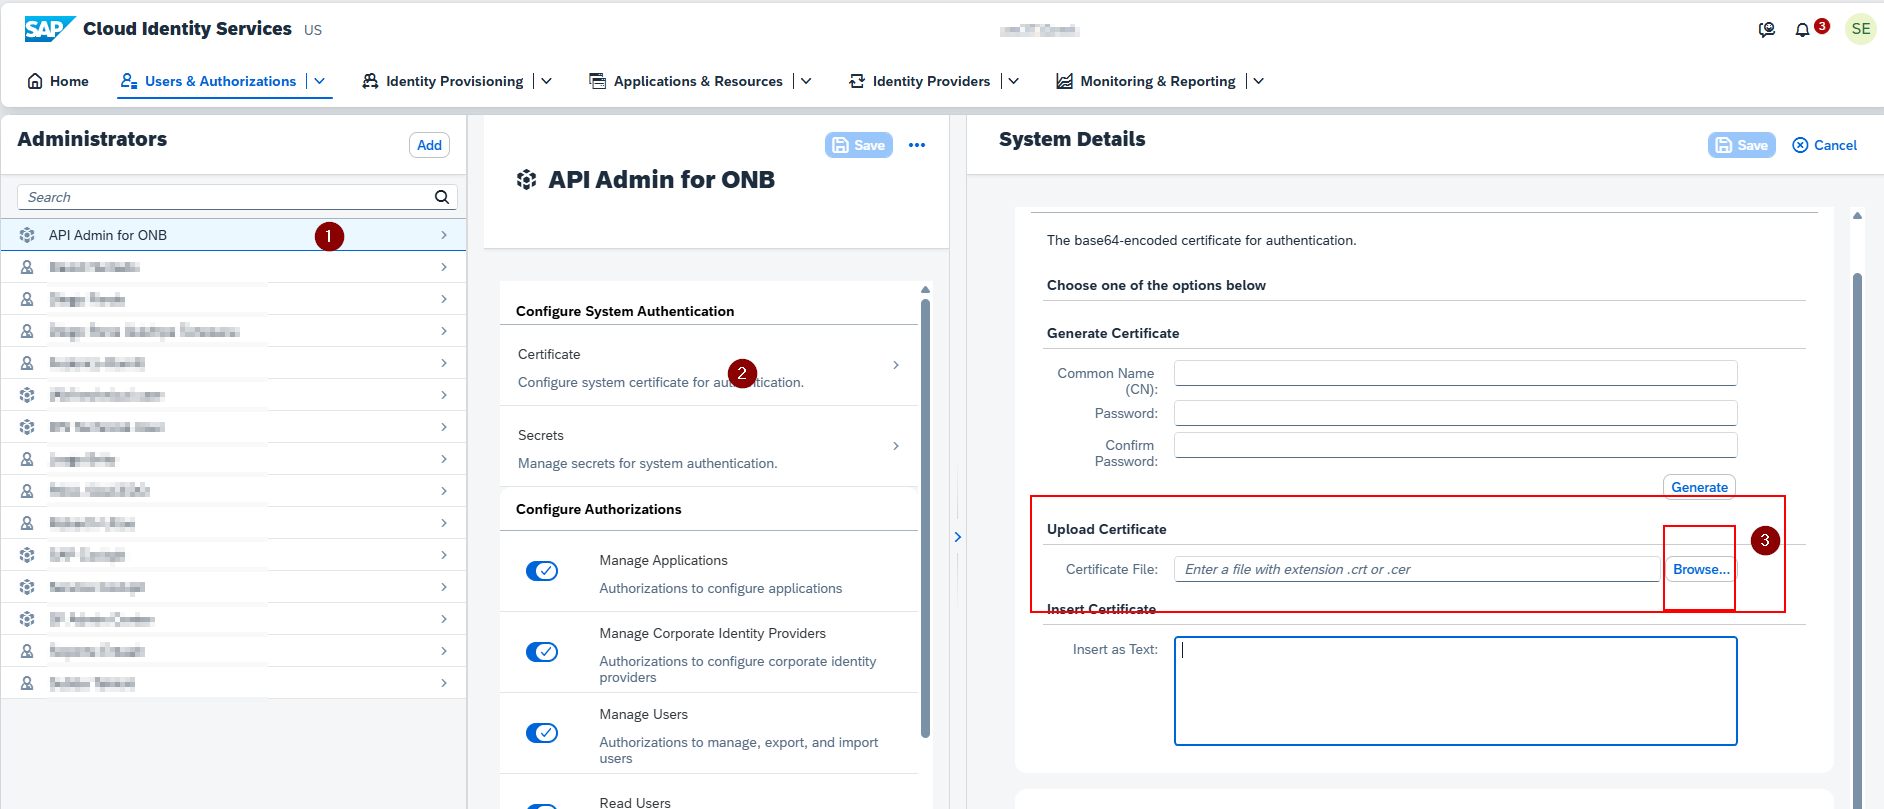Image resolution: width=1884 pixels, height=809 pixels.
Task: Click the Generate certificate button
Action: 1699,487
